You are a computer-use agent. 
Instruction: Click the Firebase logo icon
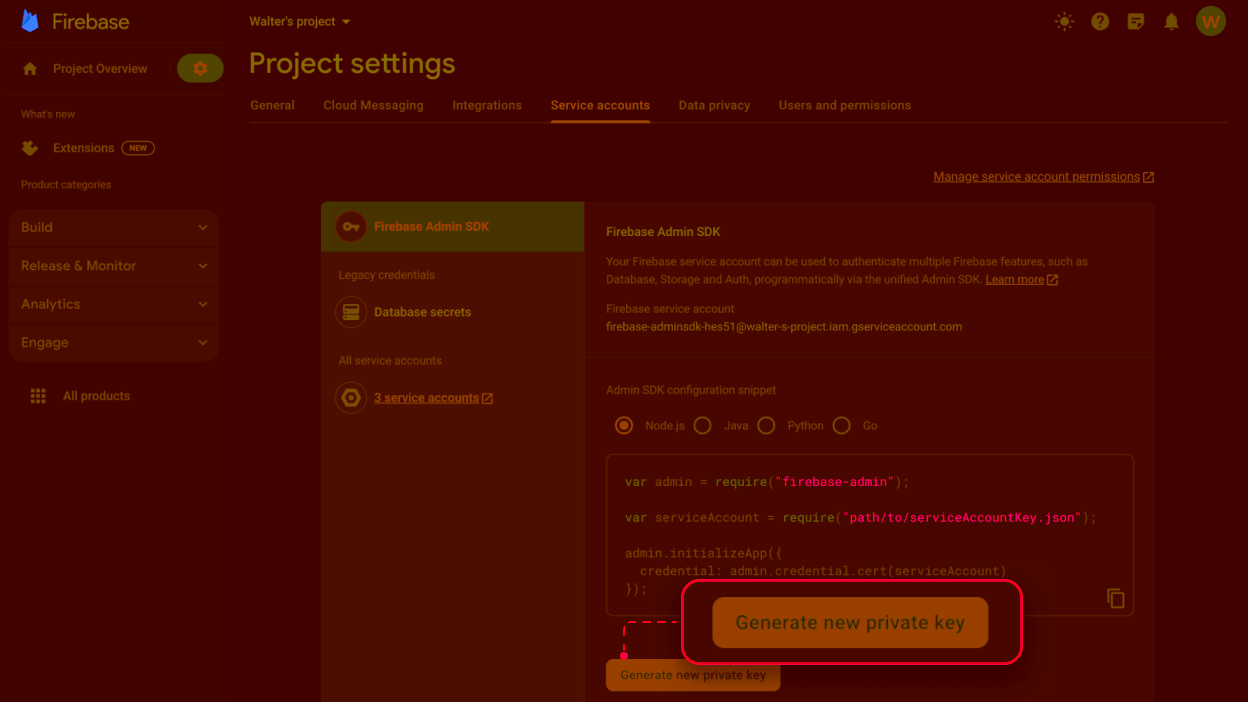(30, 21)
